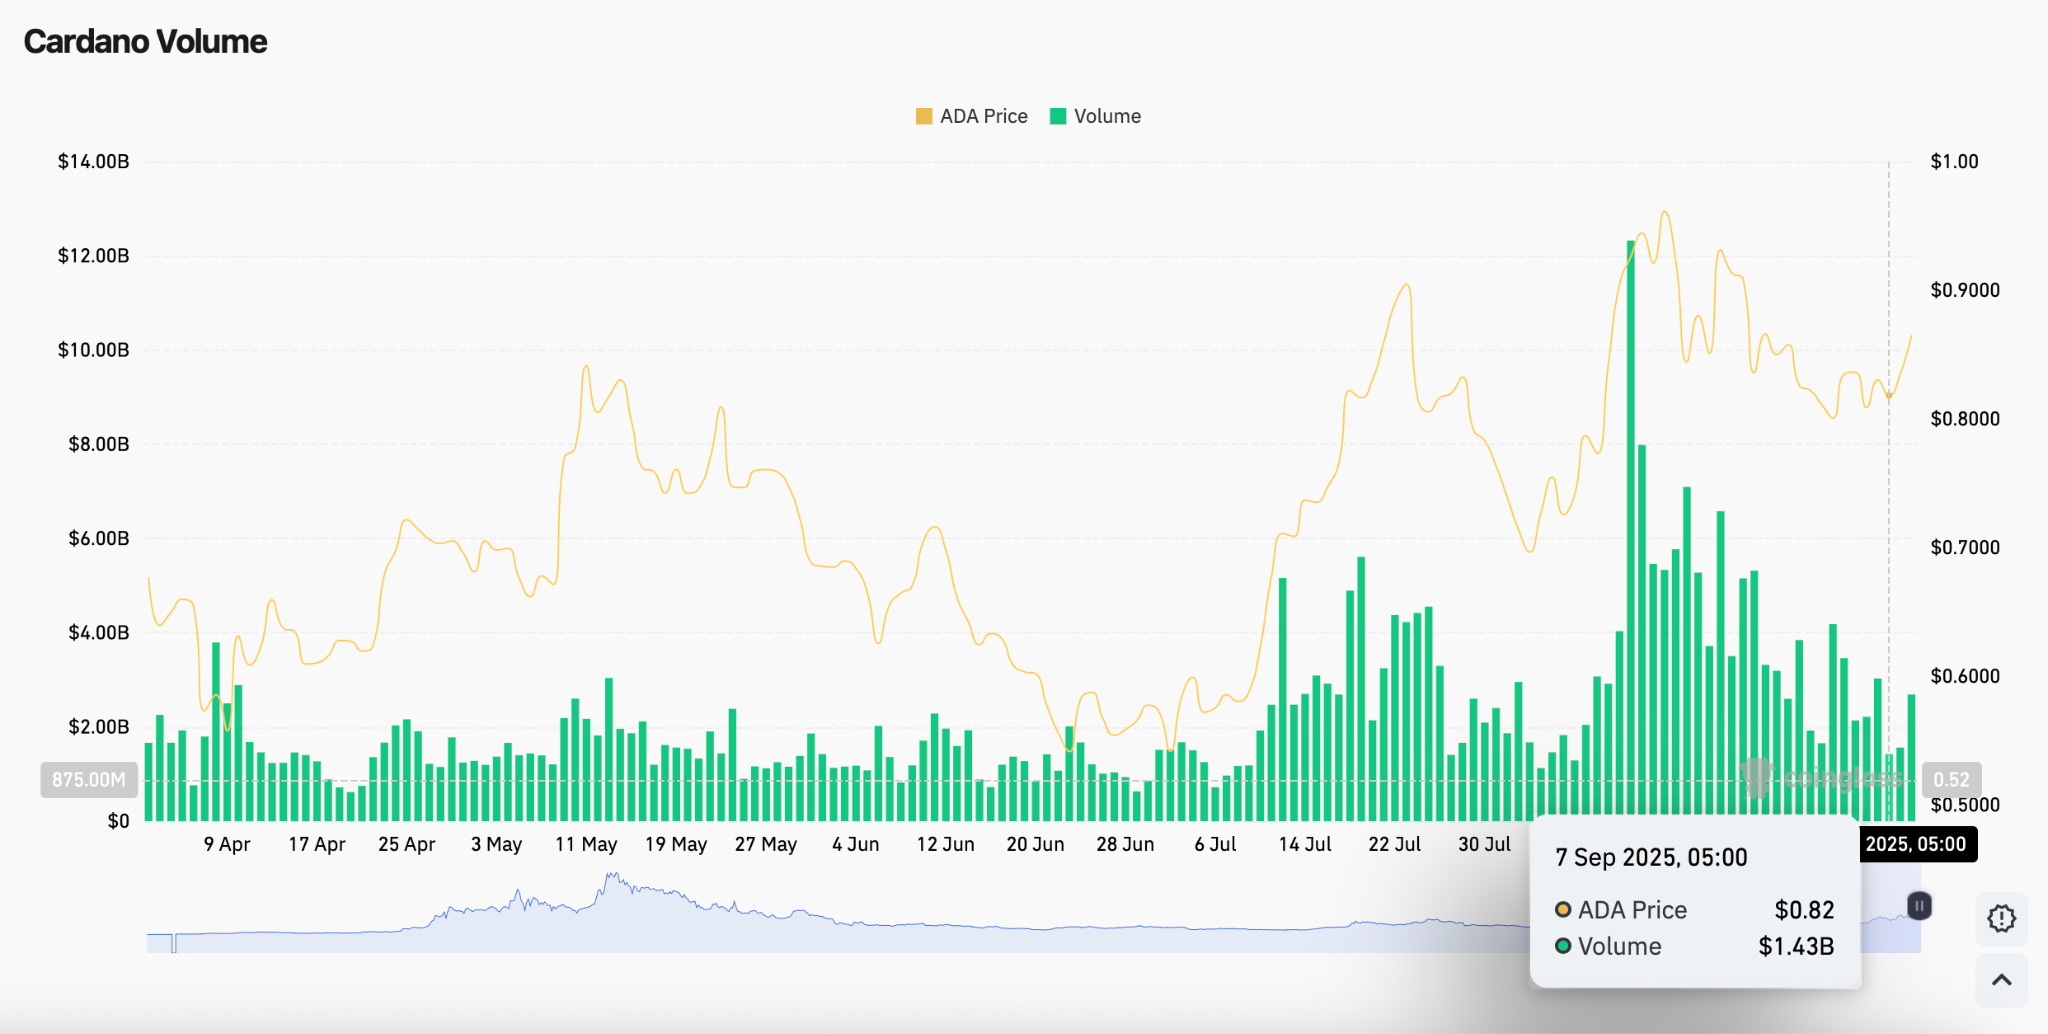
Task: Click the 20 Jun axis label
Action: [x=1036, y=844]
